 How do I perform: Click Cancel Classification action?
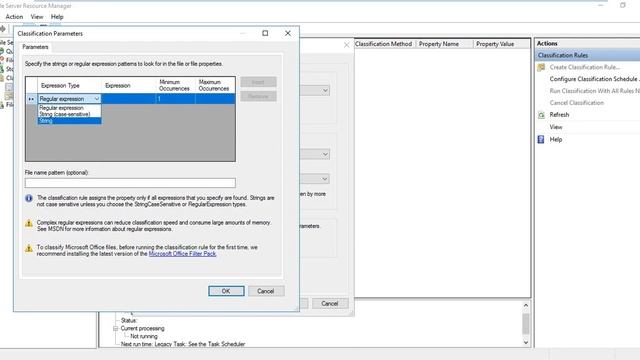(x=576, y=103)
